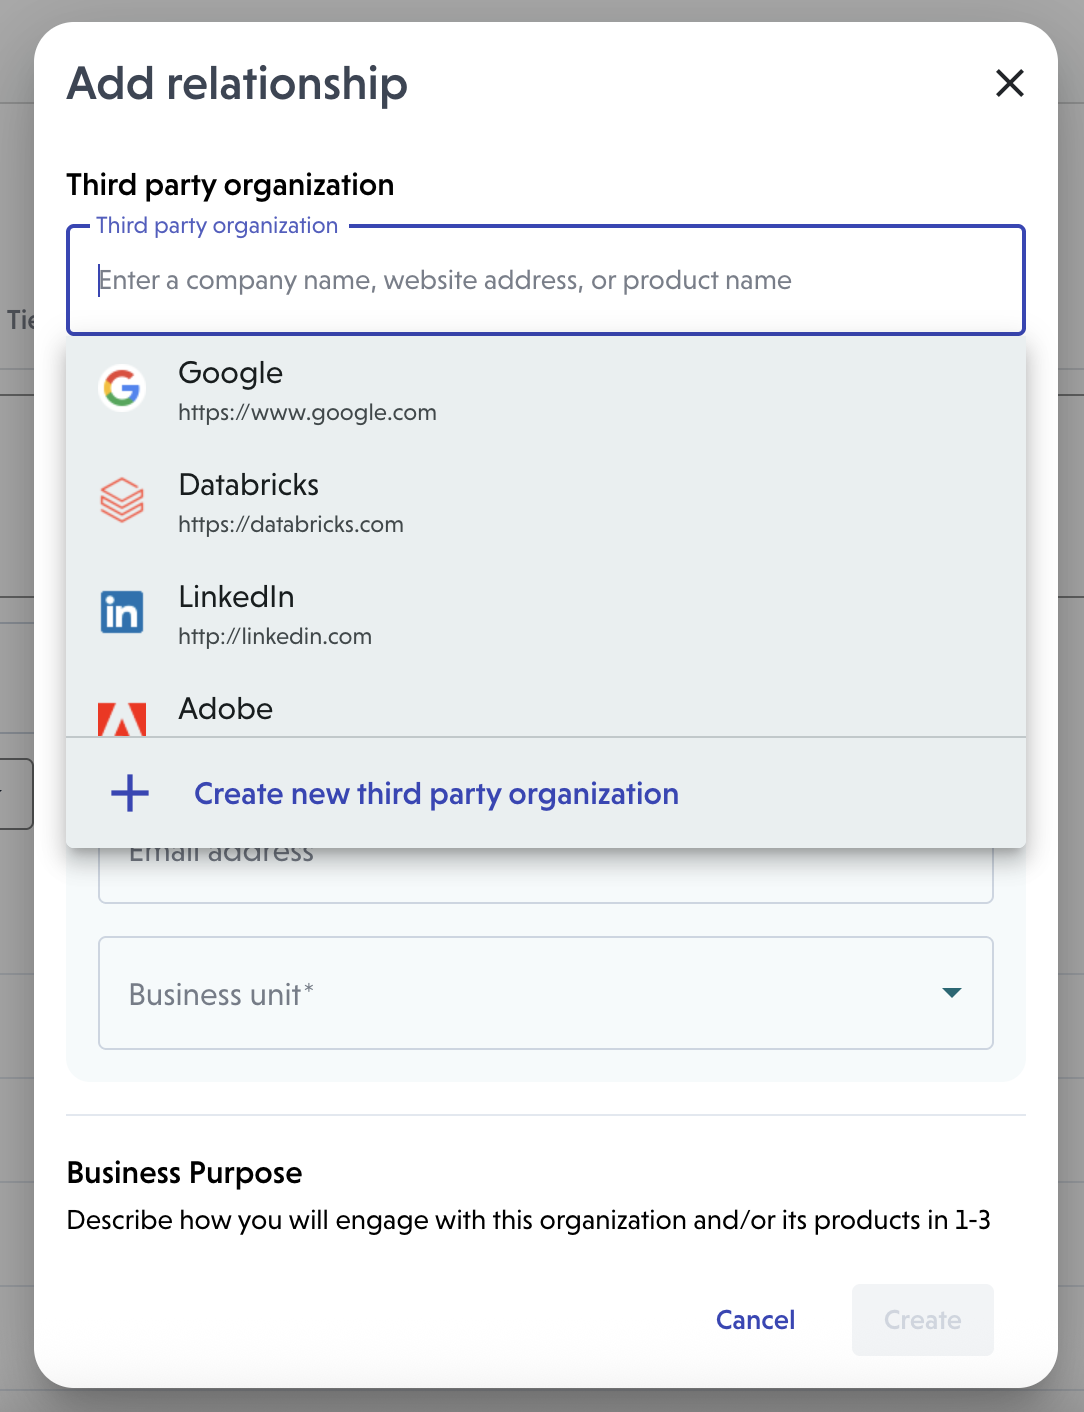Viewport: 1084px width, 1412px height.
Task: Click the Adobe logo icon
Action: click(x=122, y=719)
